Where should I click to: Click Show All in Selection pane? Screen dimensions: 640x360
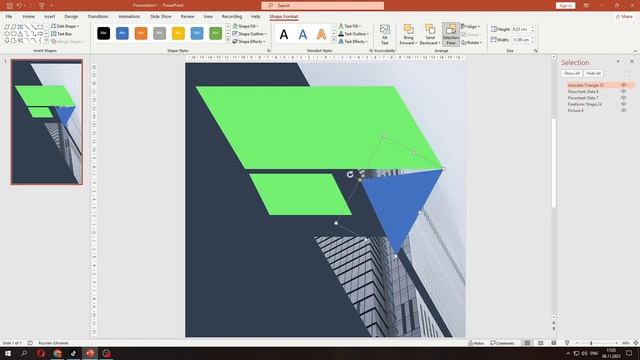tap(572, 73)
